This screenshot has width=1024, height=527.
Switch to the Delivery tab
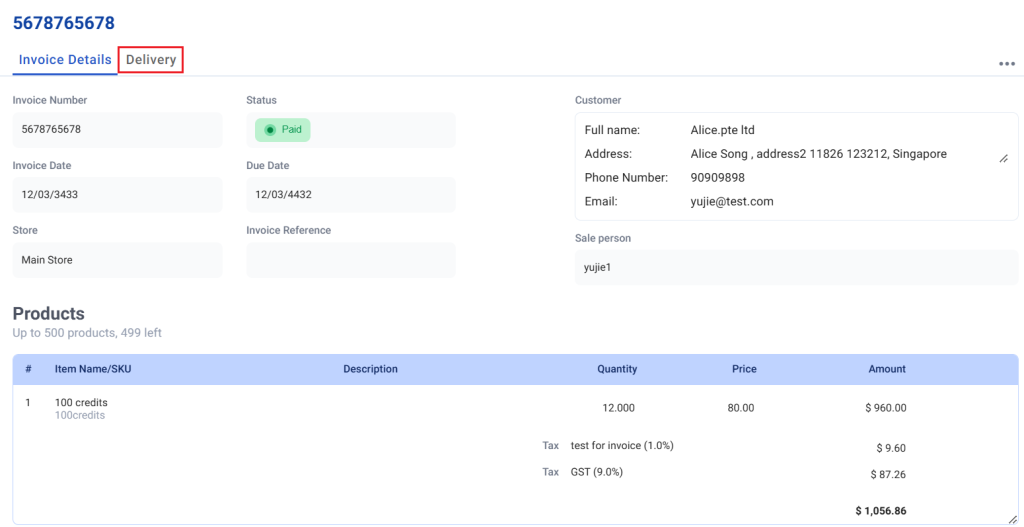[151, 60]
